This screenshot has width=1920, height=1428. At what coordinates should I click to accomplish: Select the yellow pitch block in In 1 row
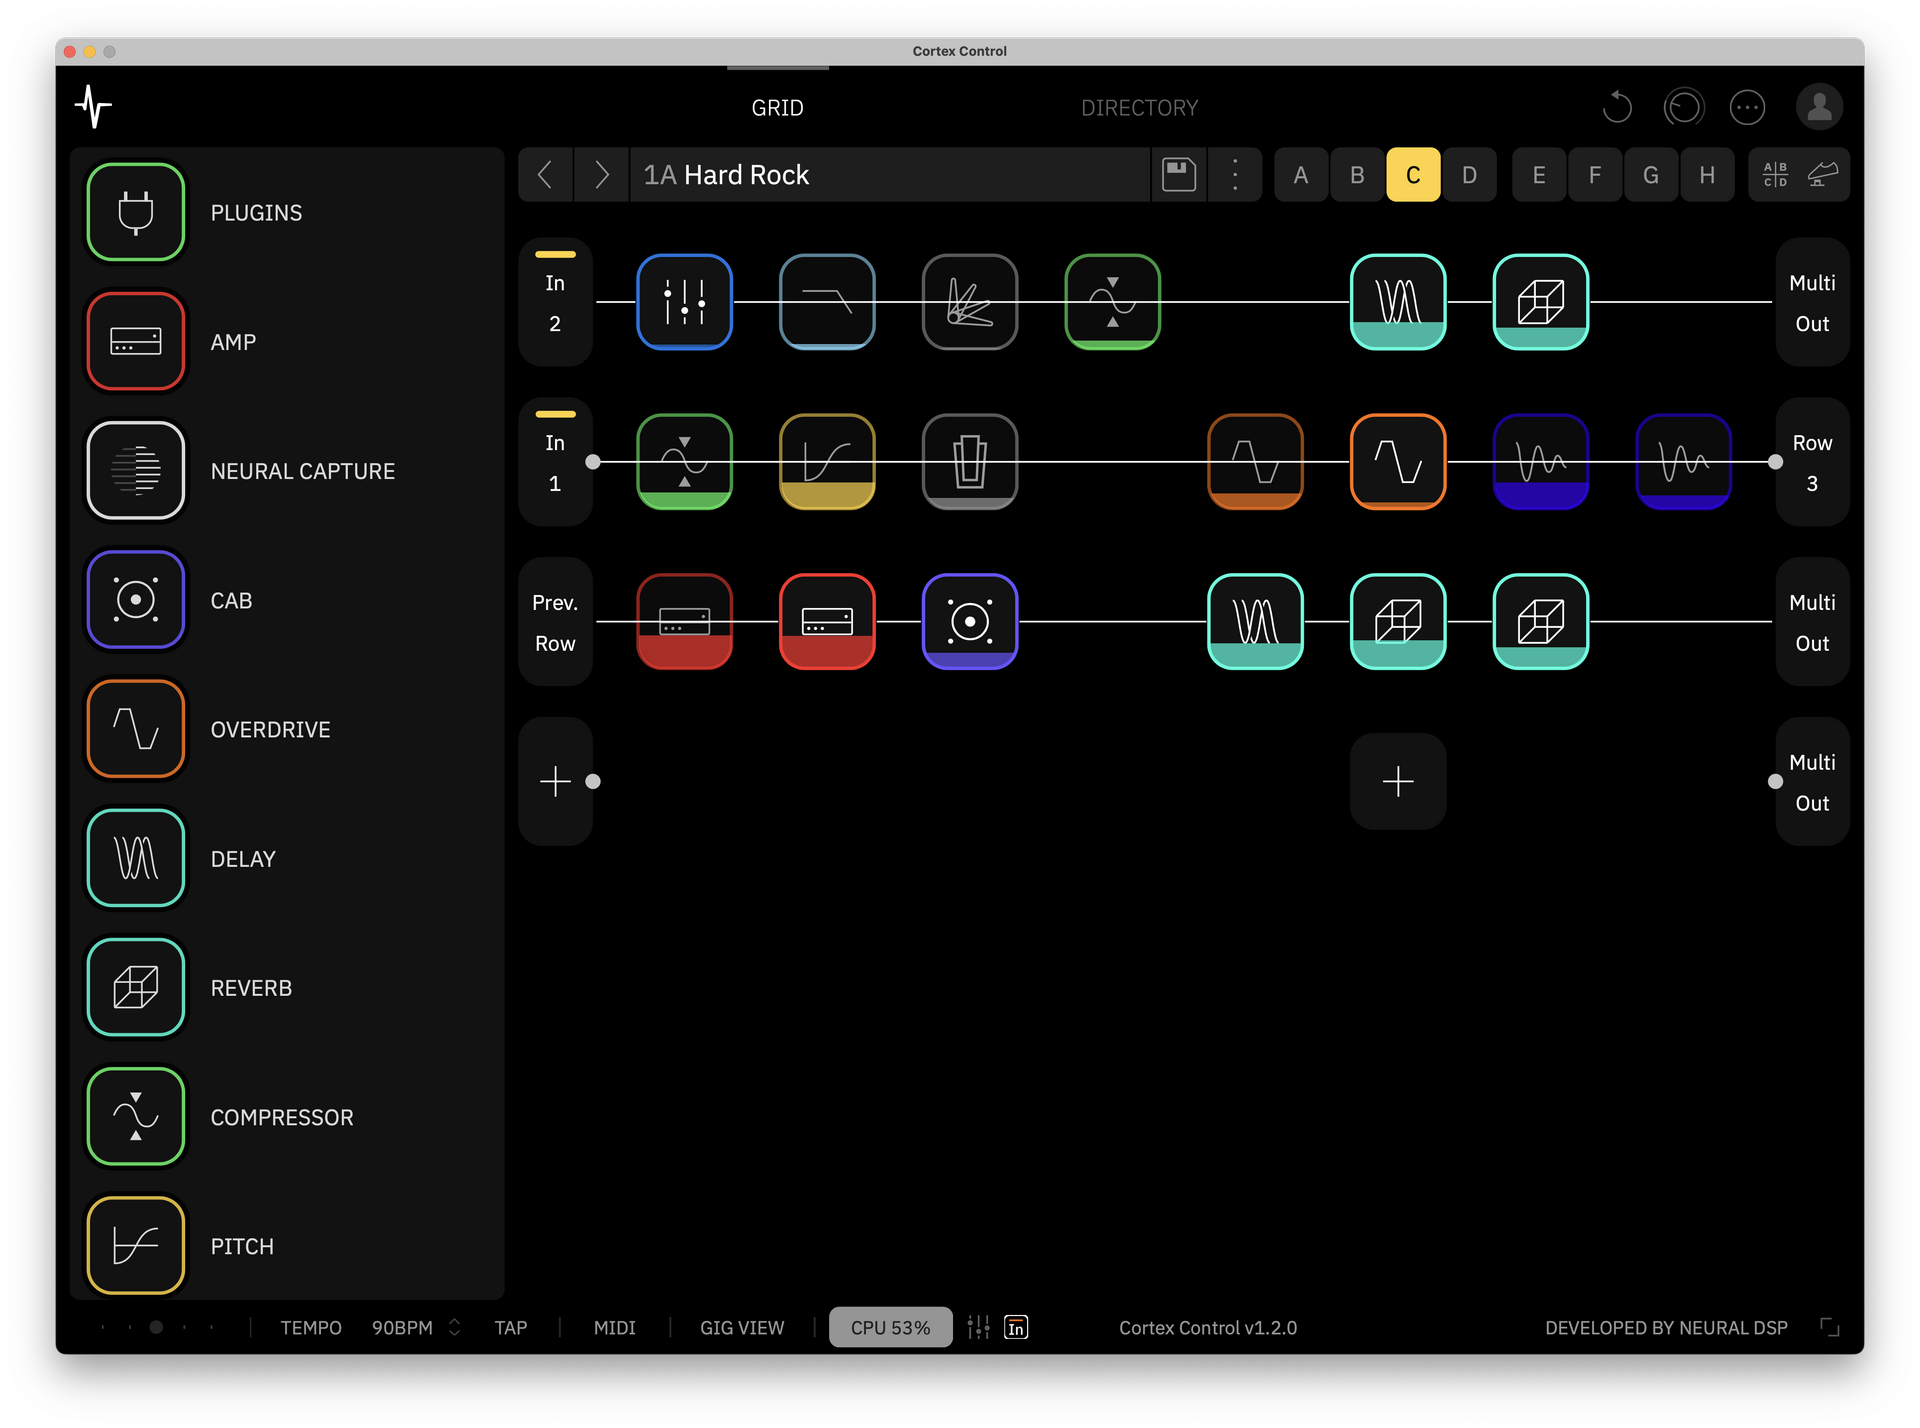pyautogui.click(x=827, y=462)
